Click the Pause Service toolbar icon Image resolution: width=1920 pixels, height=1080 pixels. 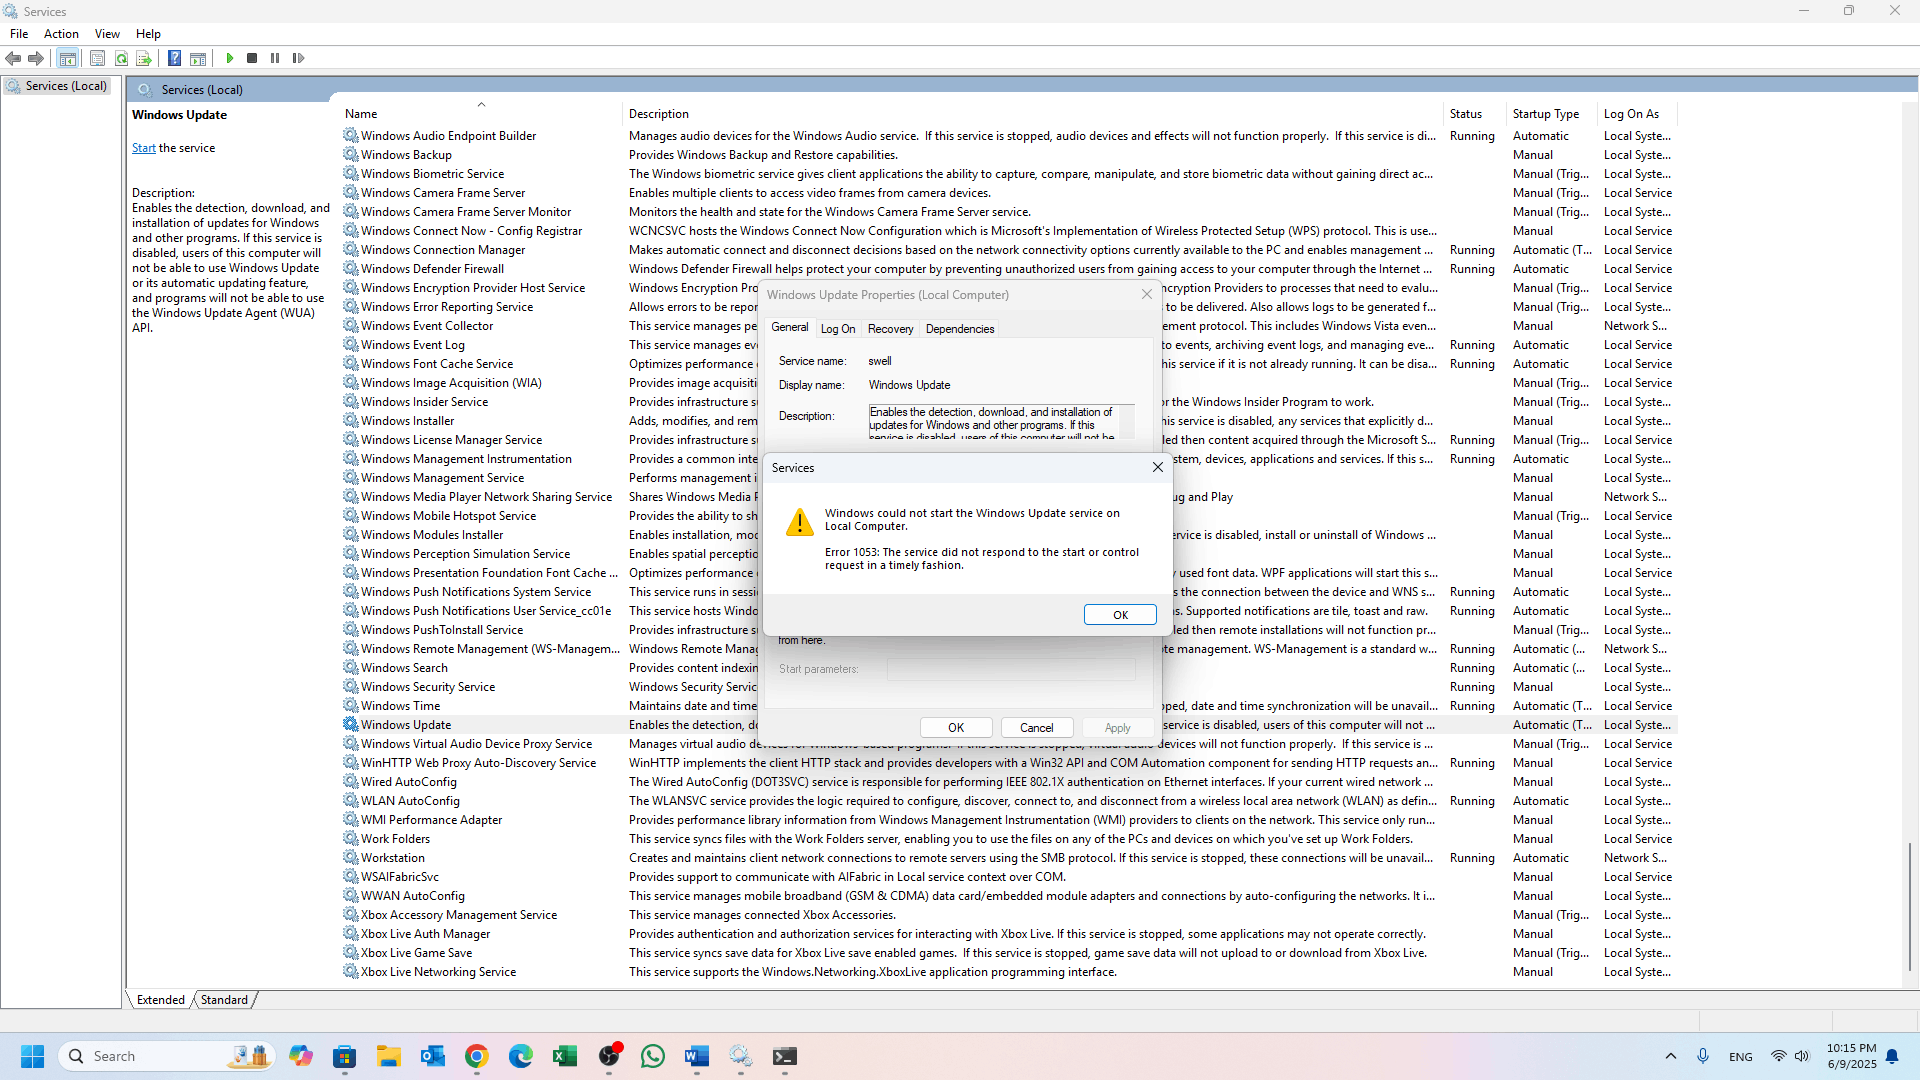[x=275, y=59]
